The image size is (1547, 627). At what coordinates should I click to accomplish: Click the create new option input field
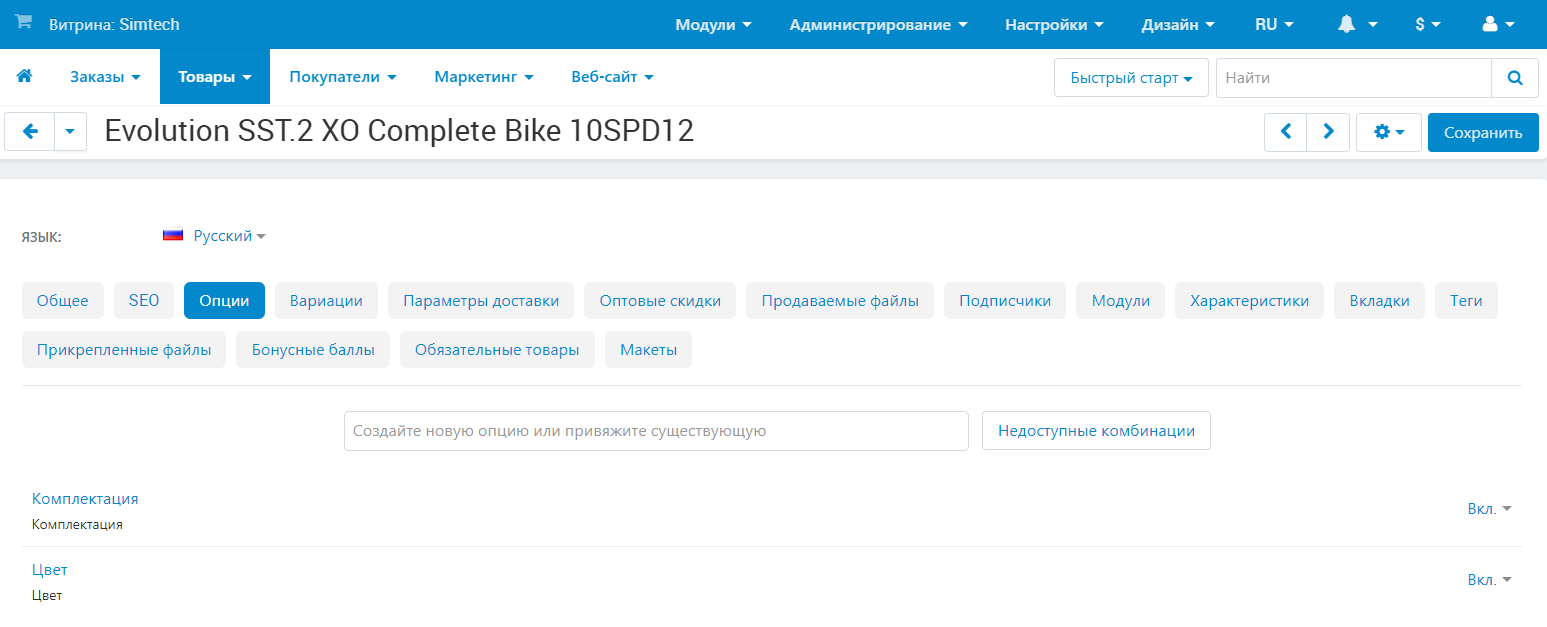tap(656, 431)
